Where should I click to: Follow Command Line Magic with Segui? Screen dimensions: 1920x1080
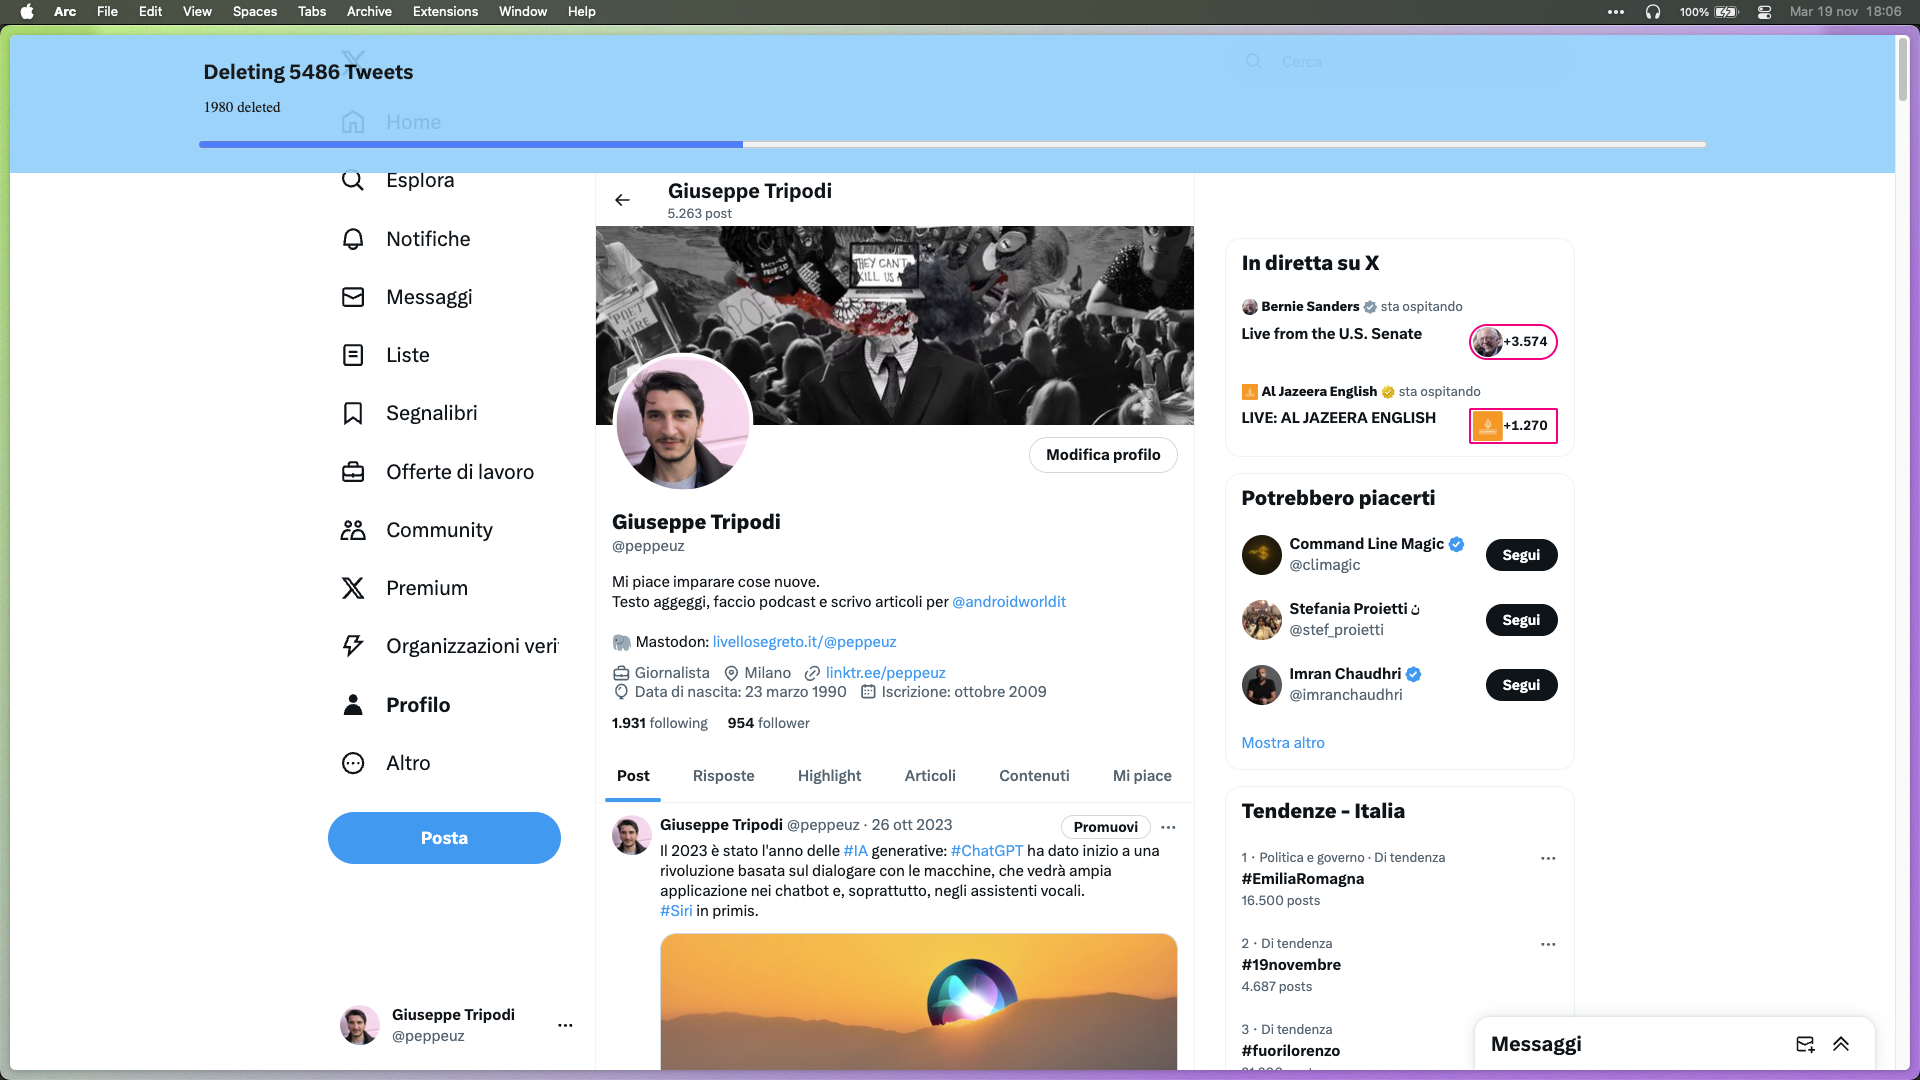(1521, 555)
